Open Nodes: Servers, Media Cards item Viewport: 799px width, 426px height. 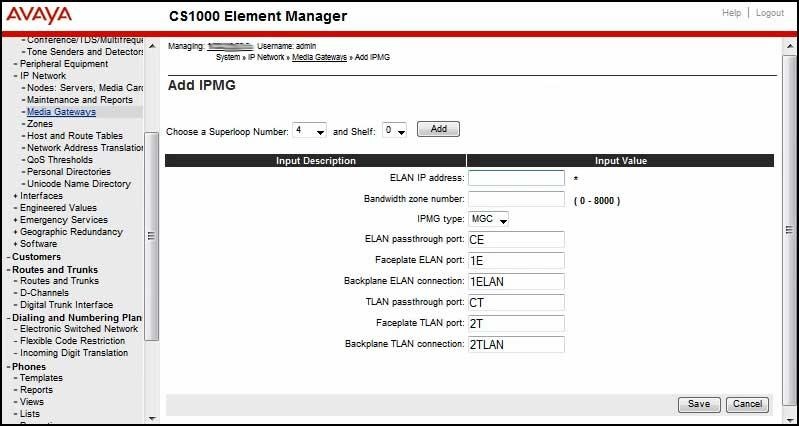pyautogui.click(x=85, y=88)
